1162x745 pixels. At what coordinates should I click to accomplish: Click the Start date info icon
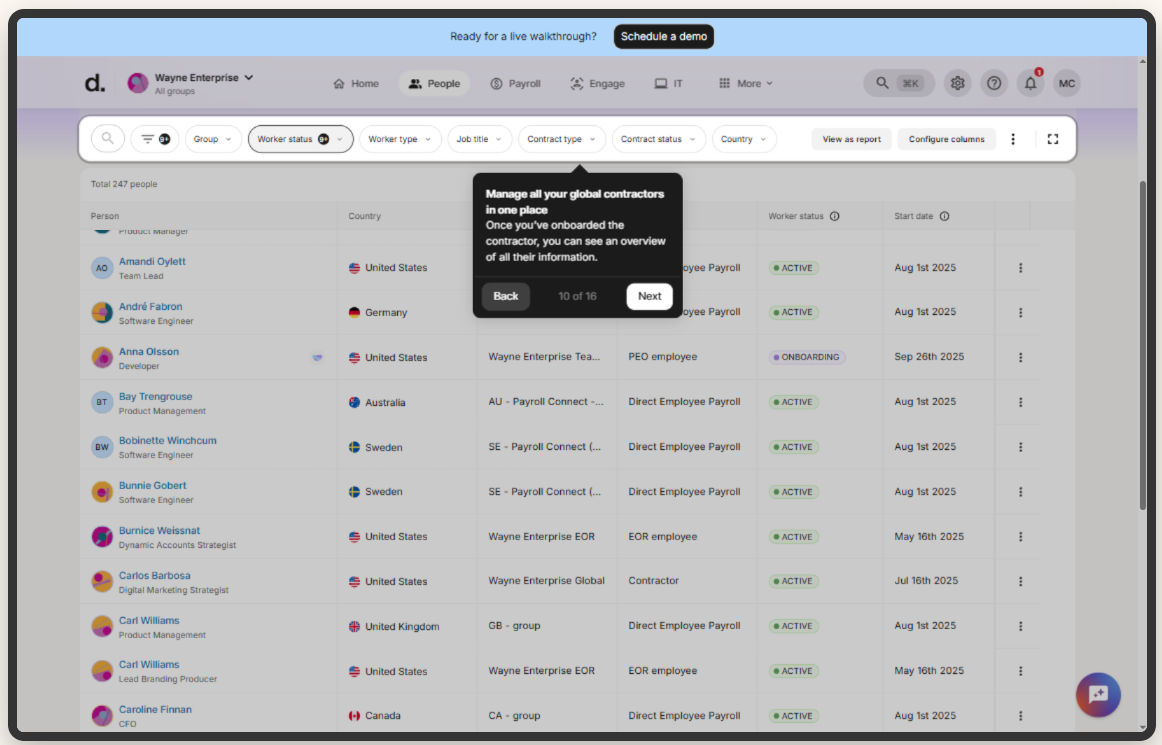point(944,216)
